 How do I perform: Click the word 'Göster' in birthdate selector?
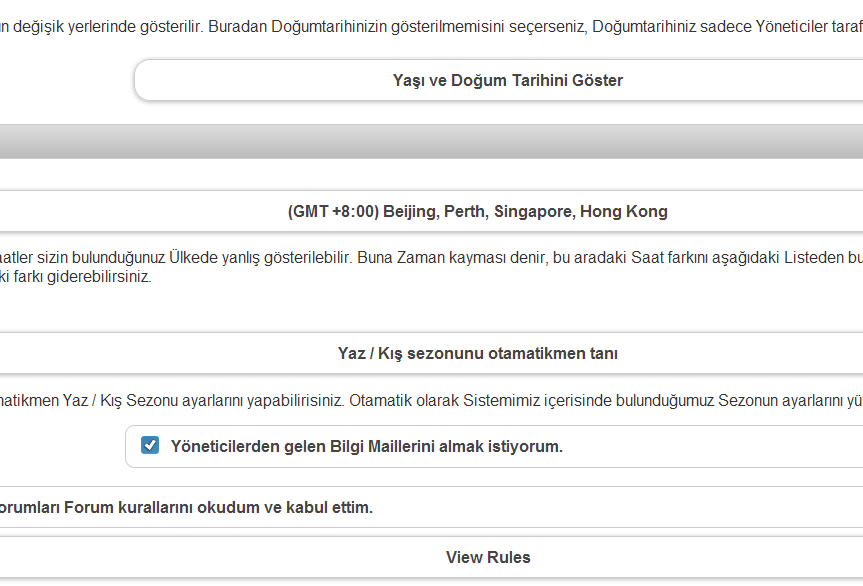point(597,80)
